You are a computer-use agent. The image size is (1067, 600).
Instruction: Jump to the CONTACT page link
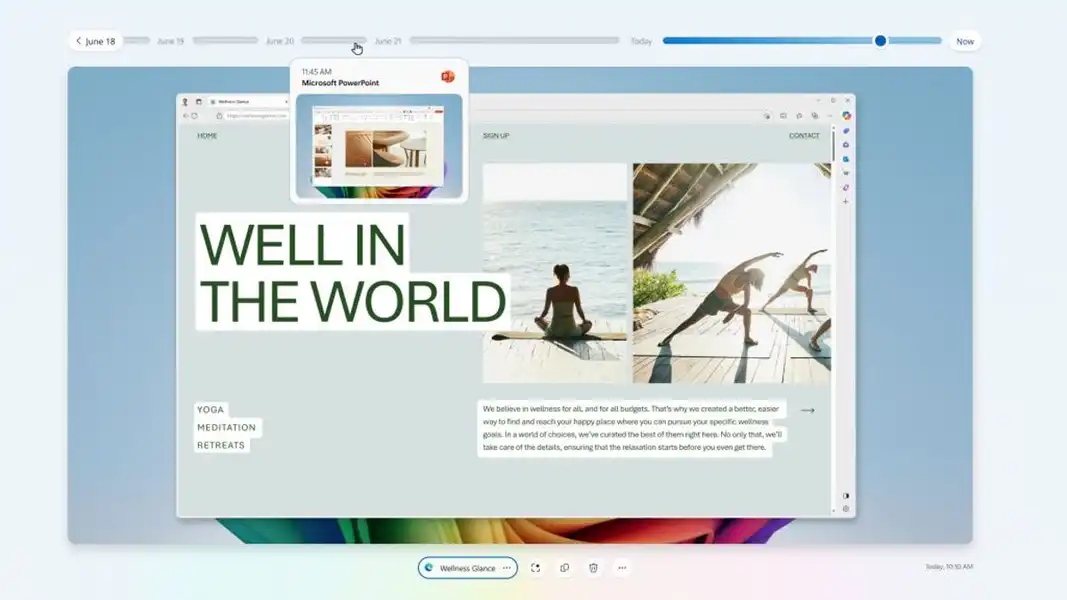tap(803, 136)
